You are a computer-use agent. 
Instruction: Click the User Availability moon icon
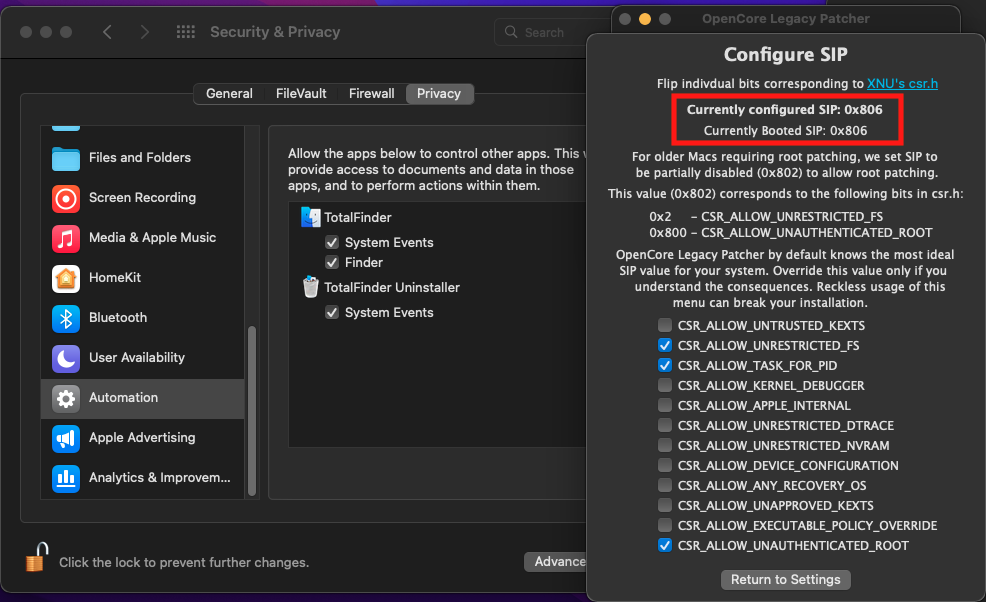[x=66, y=358]
